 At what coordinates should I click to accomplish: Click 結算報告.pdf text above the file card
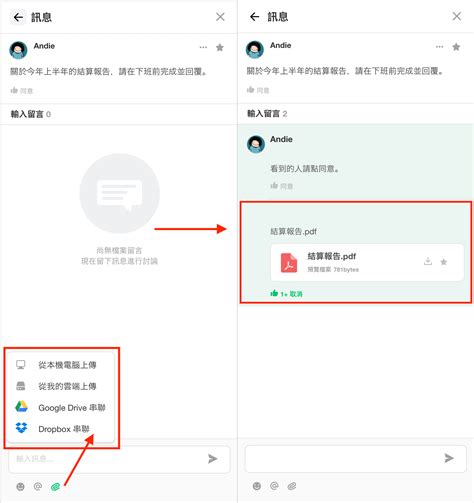[x=293, y=231]
